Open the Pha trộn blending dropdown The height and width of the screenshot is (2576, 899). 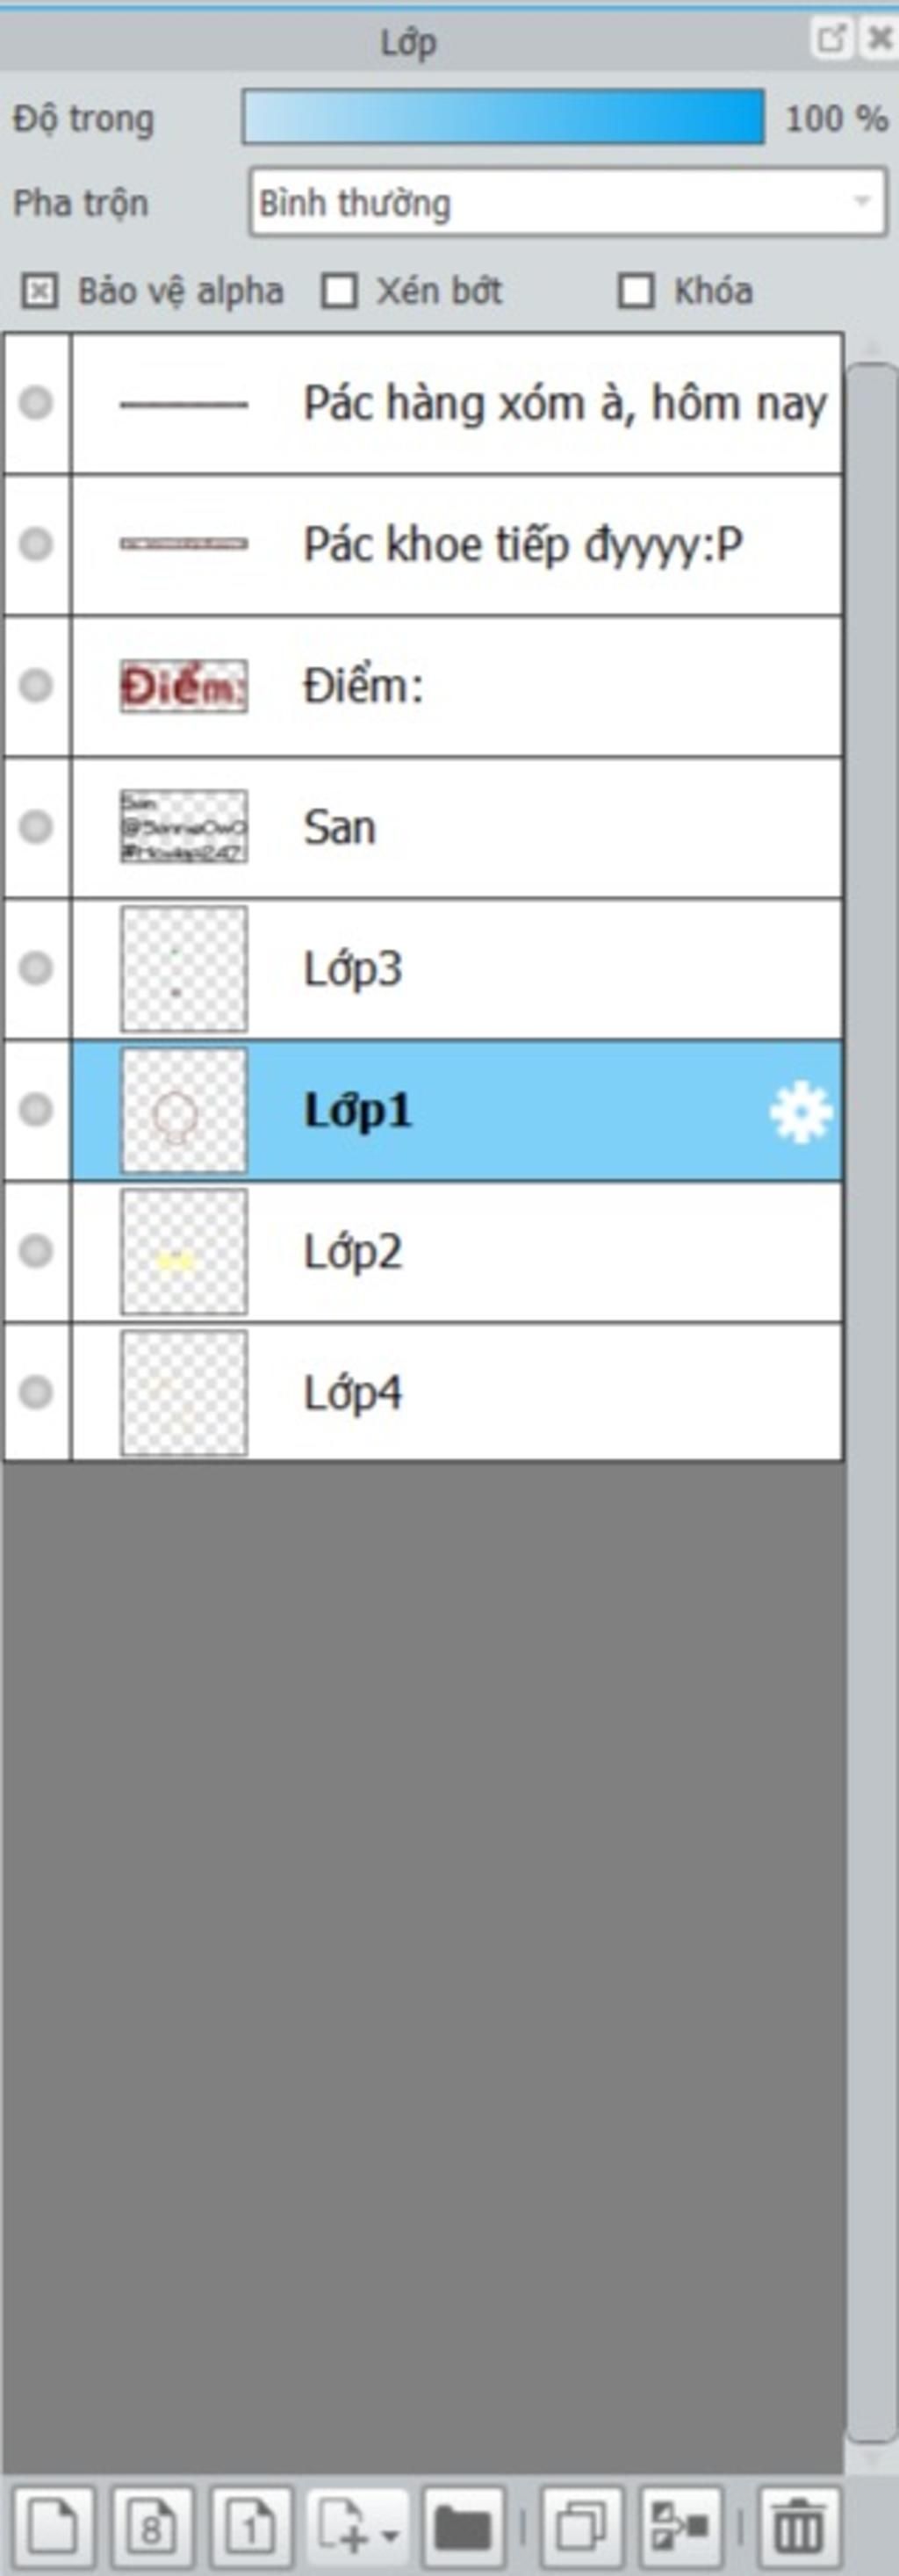point(567,203)
